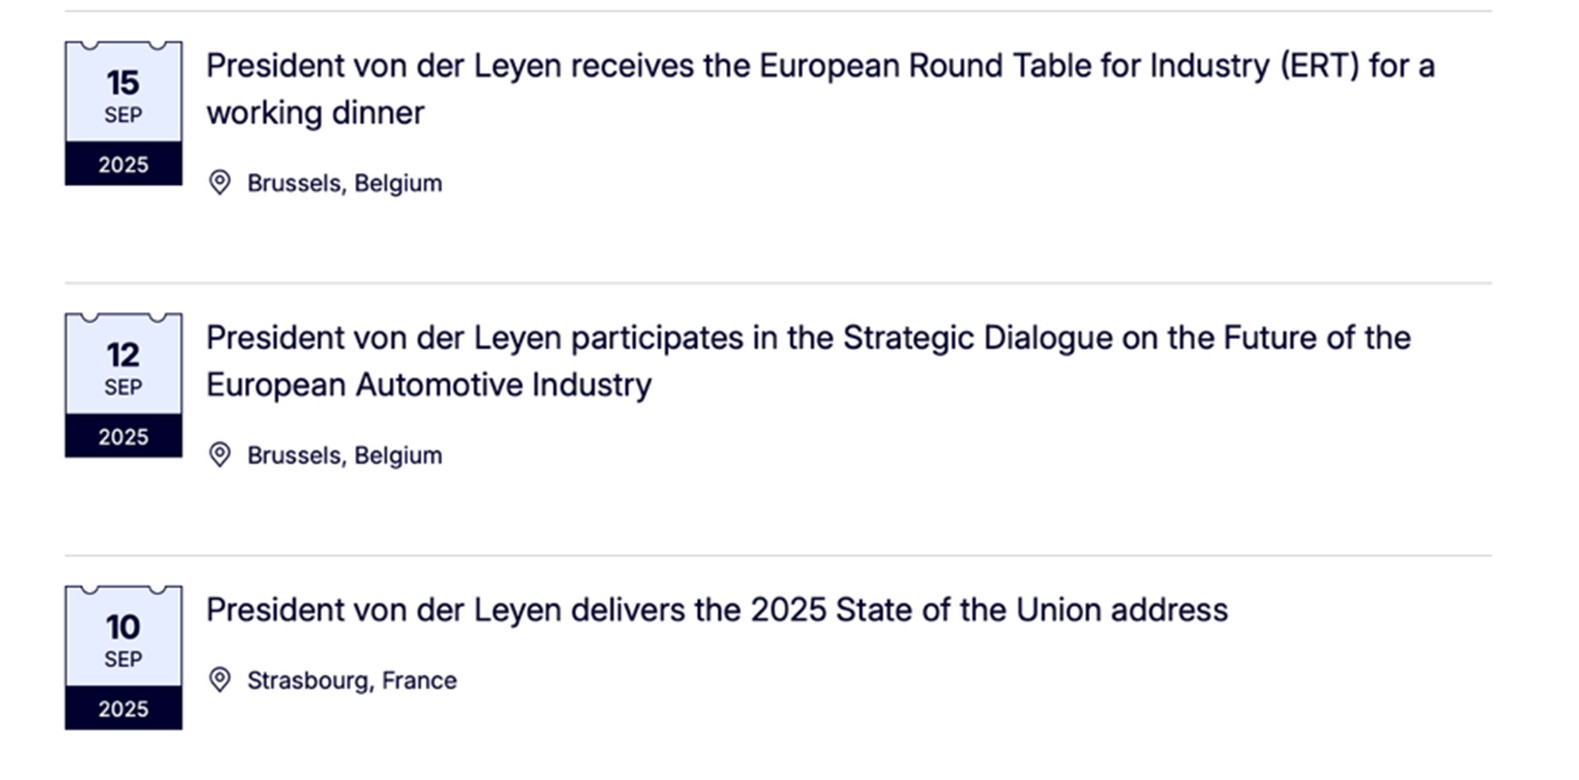Click the SEP month label below day 12
This screenshot has width=1579, height=780.
click(x=123, y=387)
